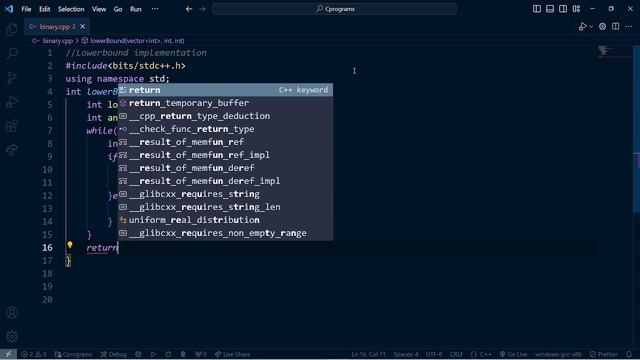
Task: Open the Edit menu
Action: pos(44,9)
